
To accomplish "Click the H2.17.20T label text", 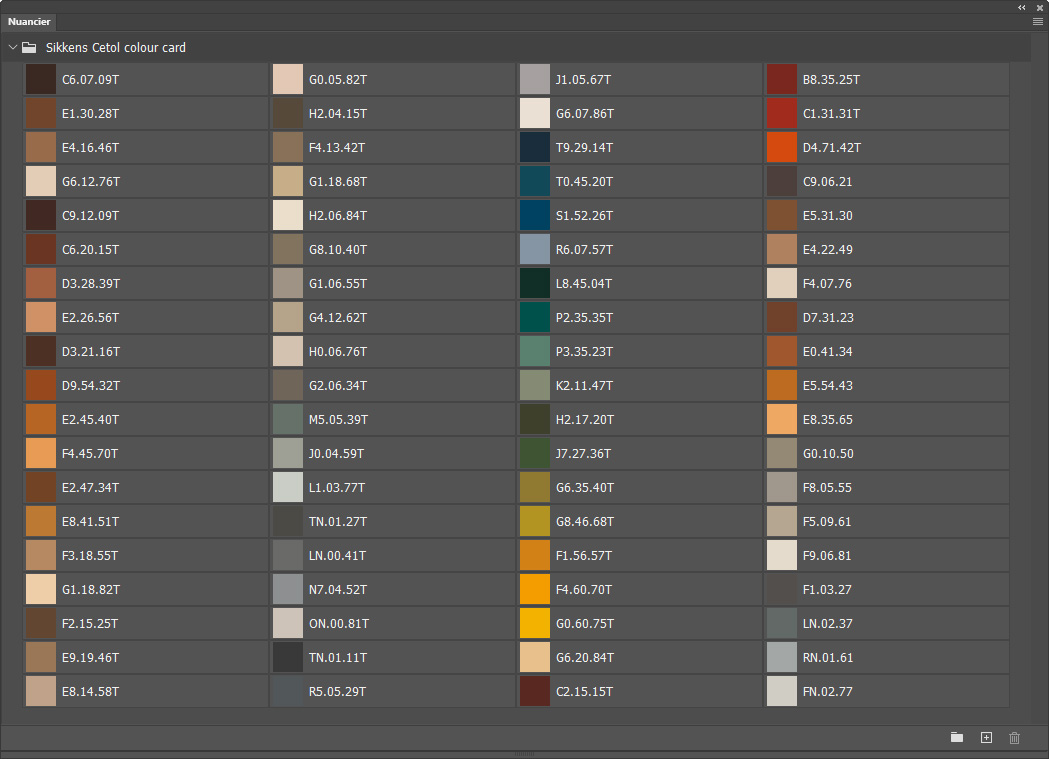I will pyautogui.click(x=585, y=419).
